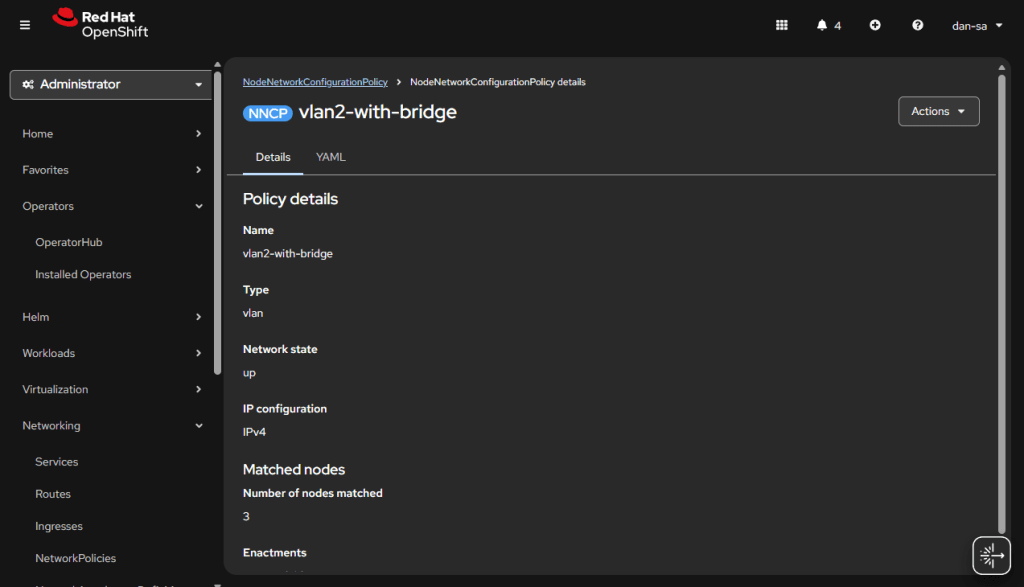
Task: Open the application launcher grid
Action: click(782, 25)
